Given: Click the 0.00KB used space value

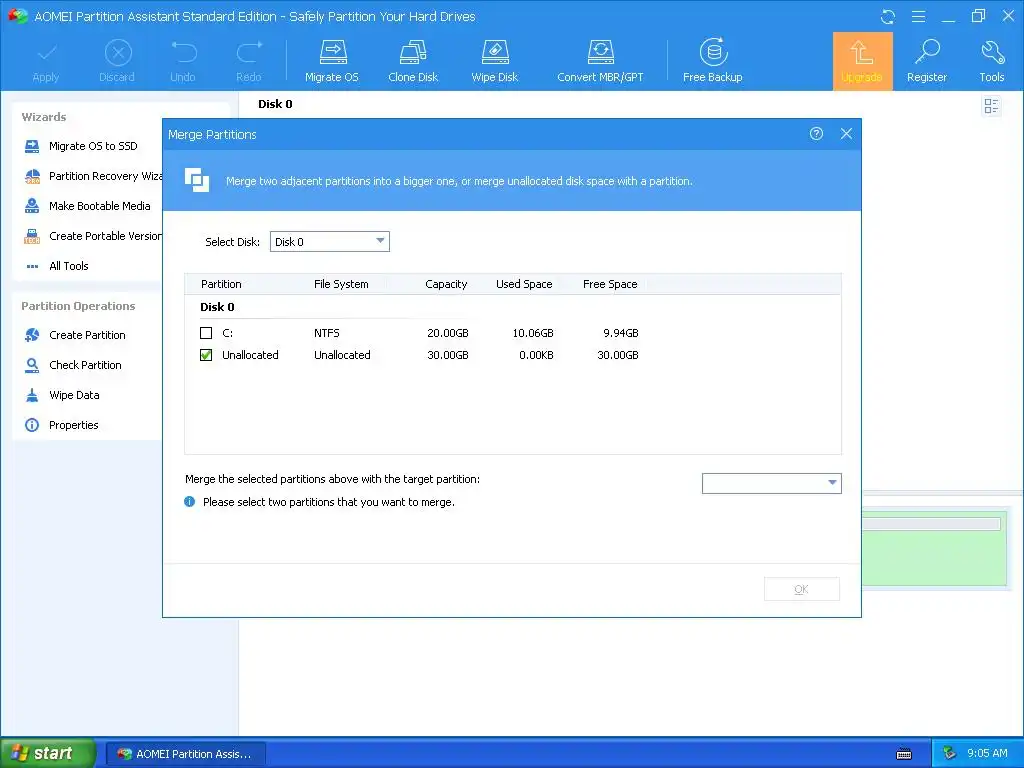Looking at the screenshot, I should click(536, 355).
